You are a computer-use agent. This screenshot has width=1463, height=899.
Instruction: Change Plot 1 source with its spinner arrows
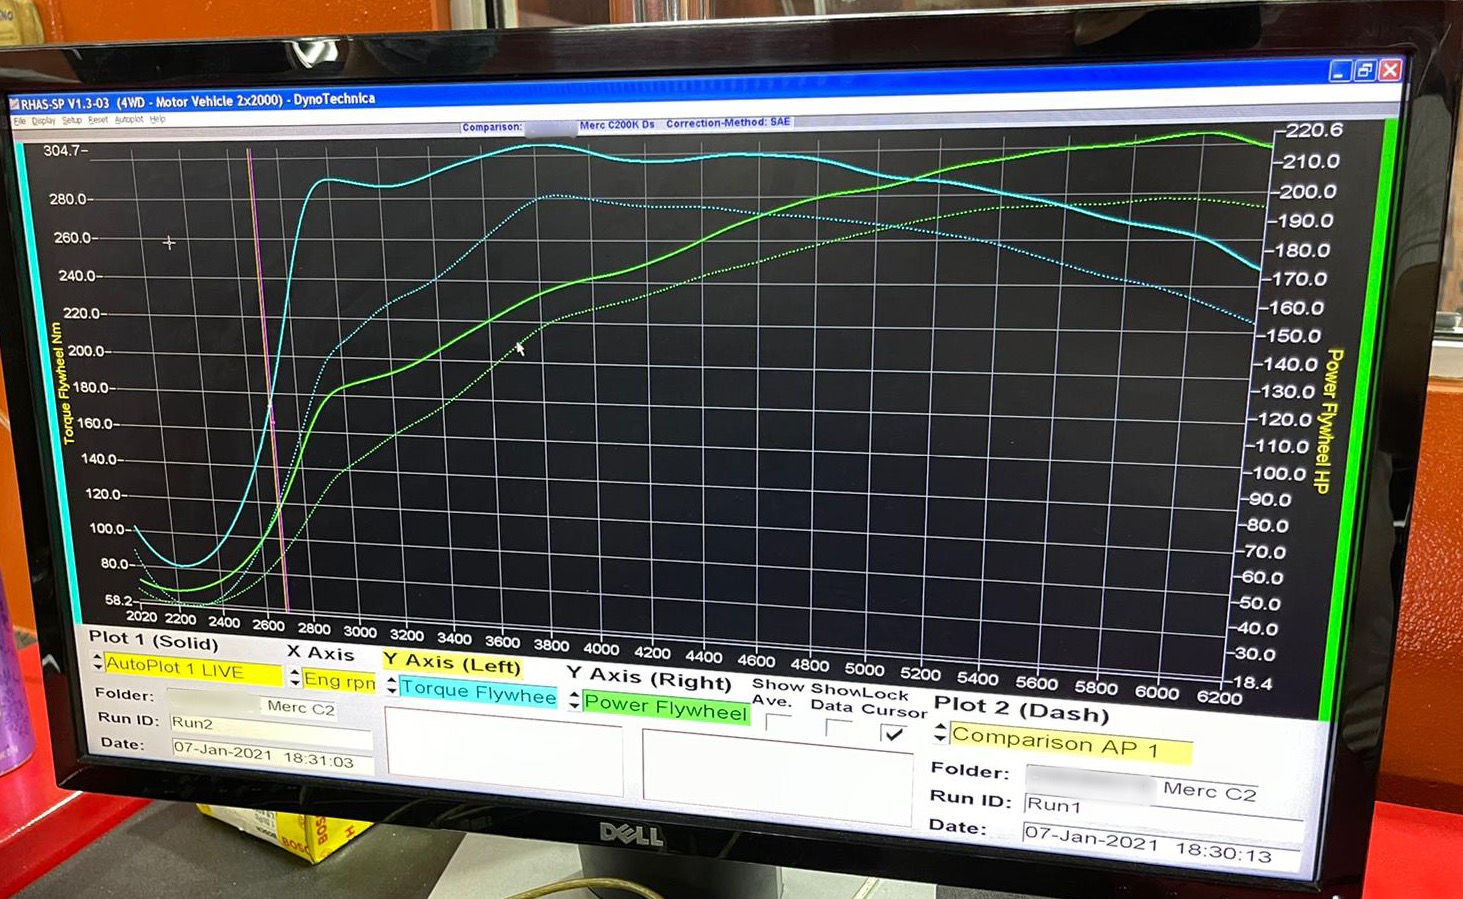tap(97, 662)
